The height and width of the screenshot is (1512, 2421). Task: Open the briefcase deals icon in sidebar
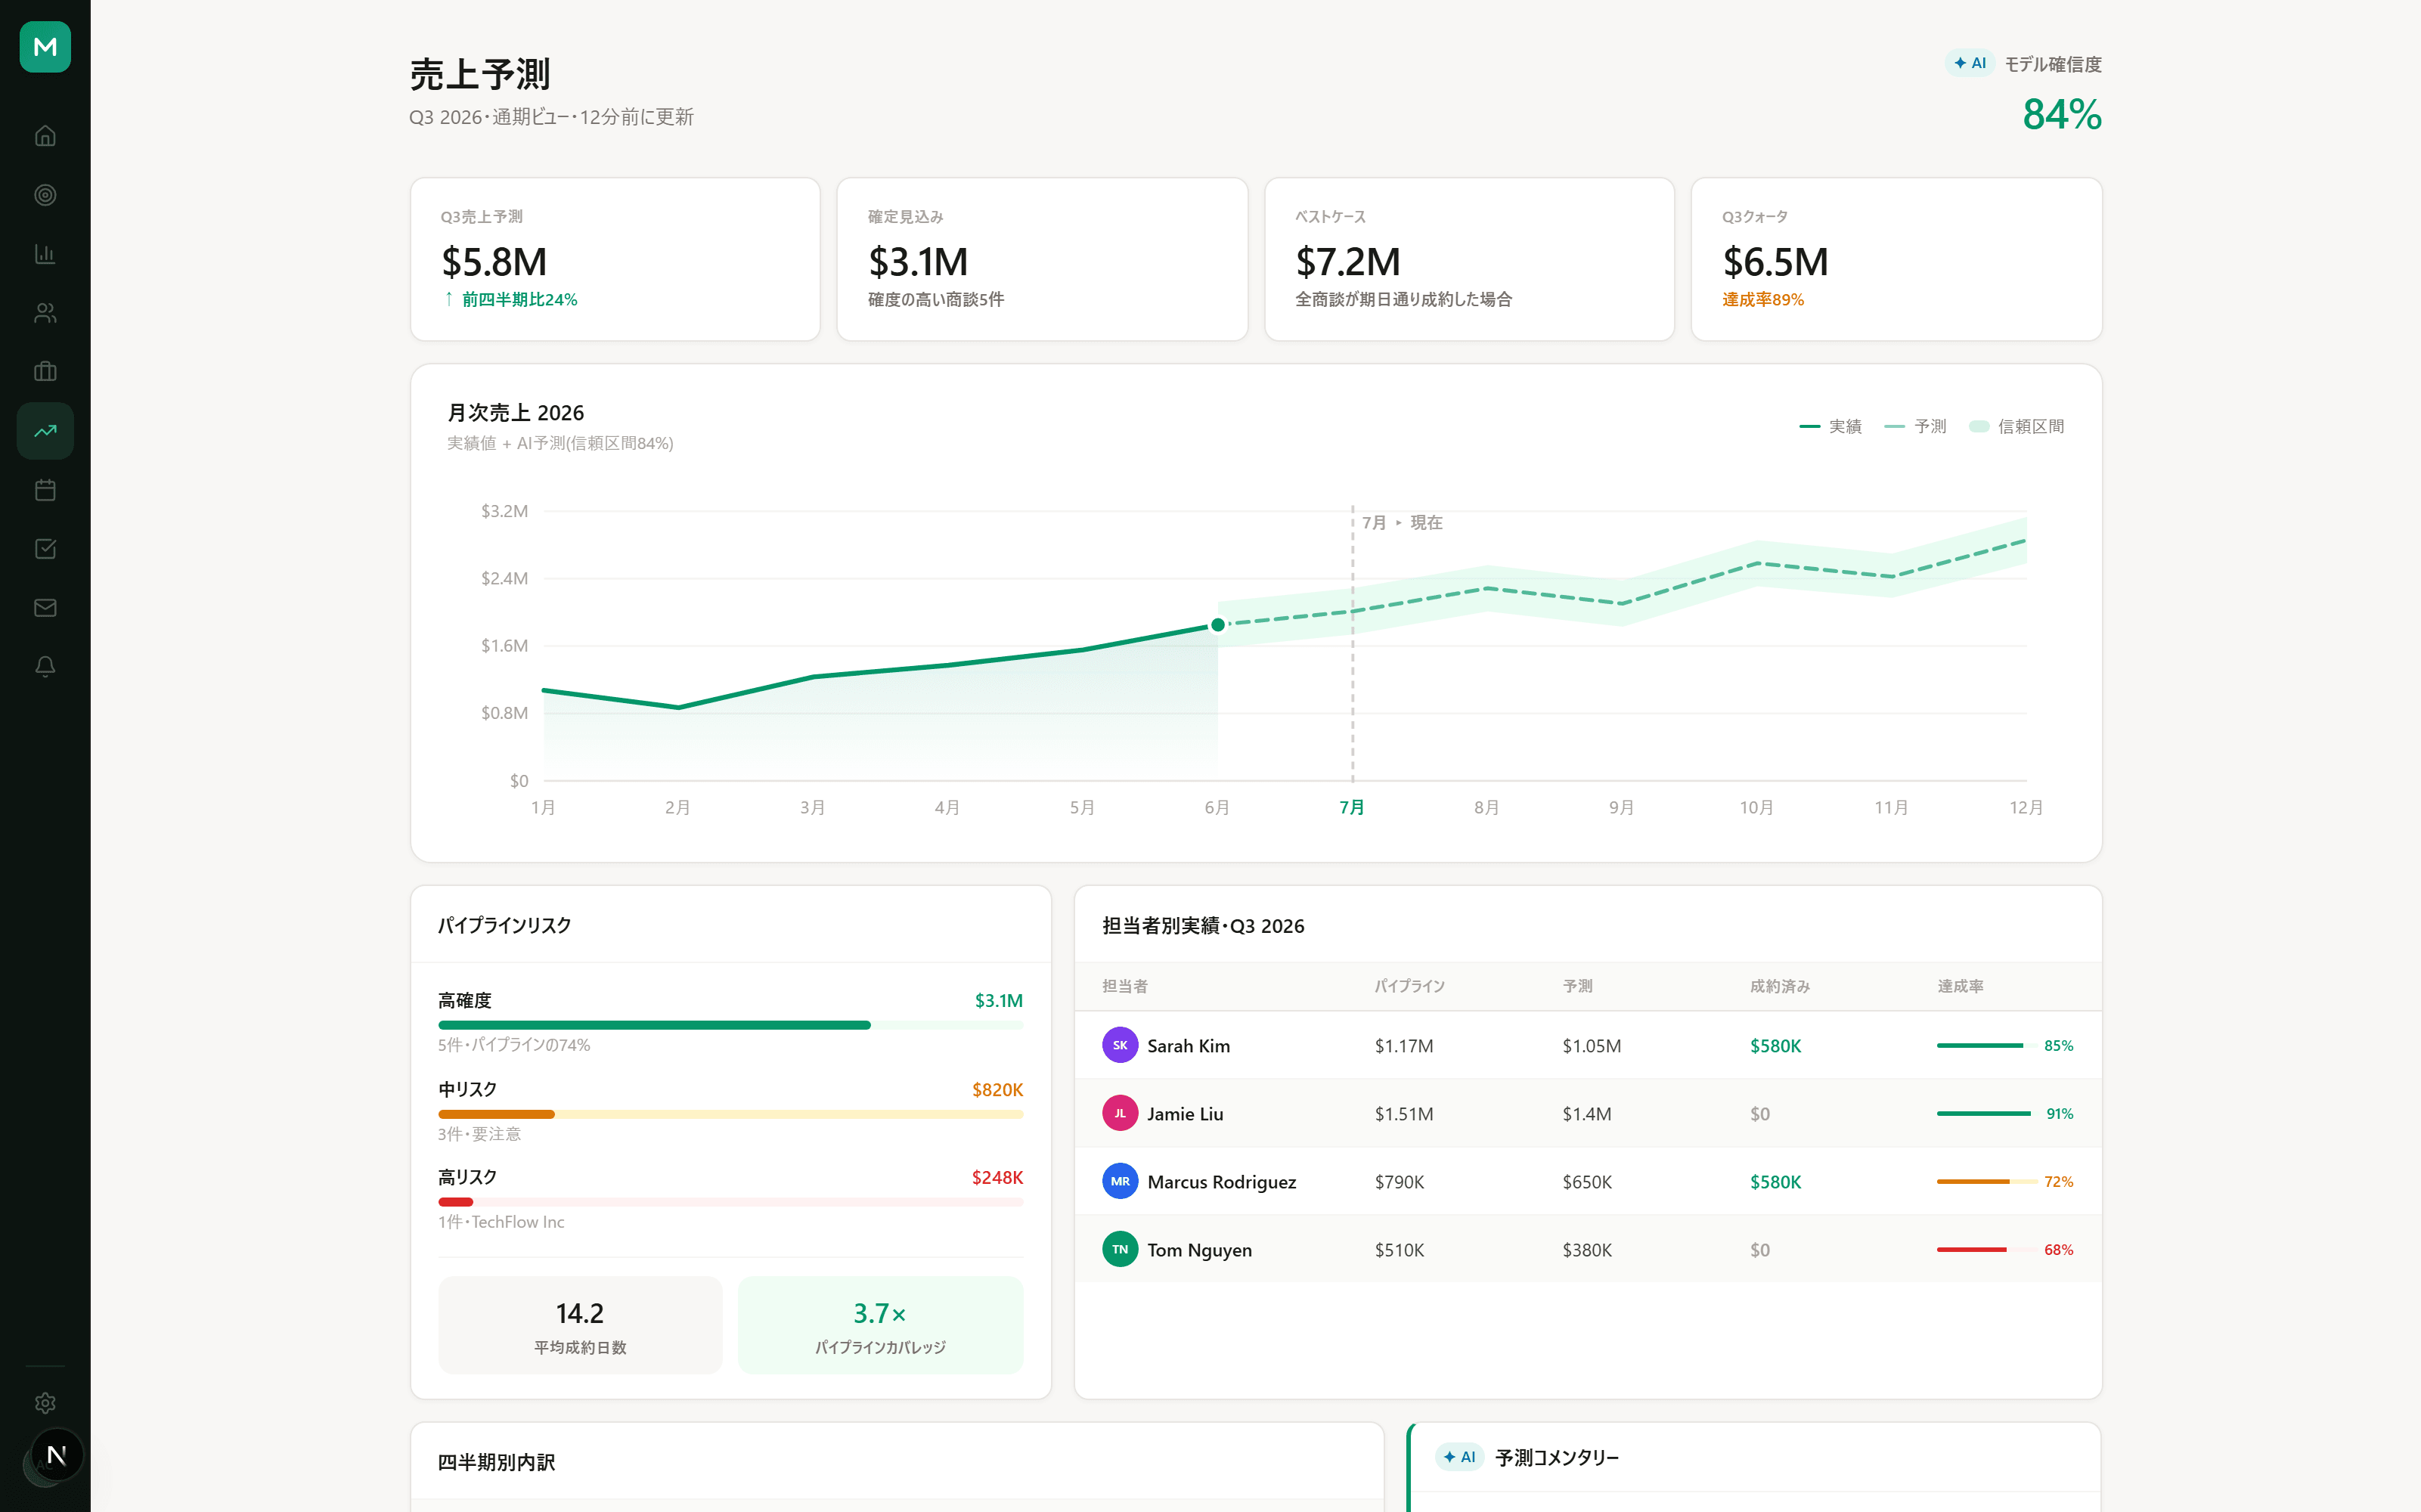click(45, 372)
